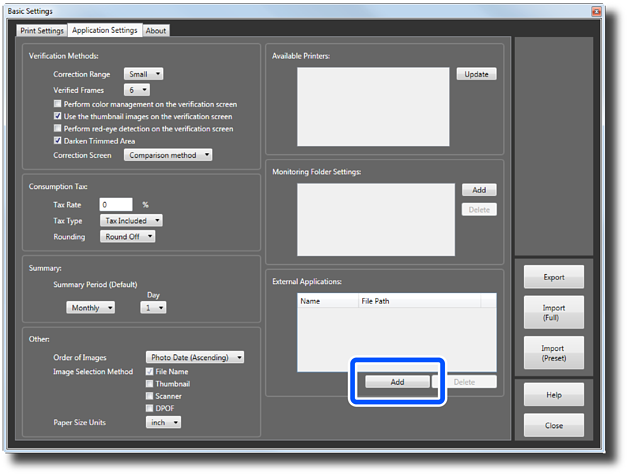Toggle the Darken Trimmed Area checkbox
This screenshot has width=628, height=475.
coord(57,141)
